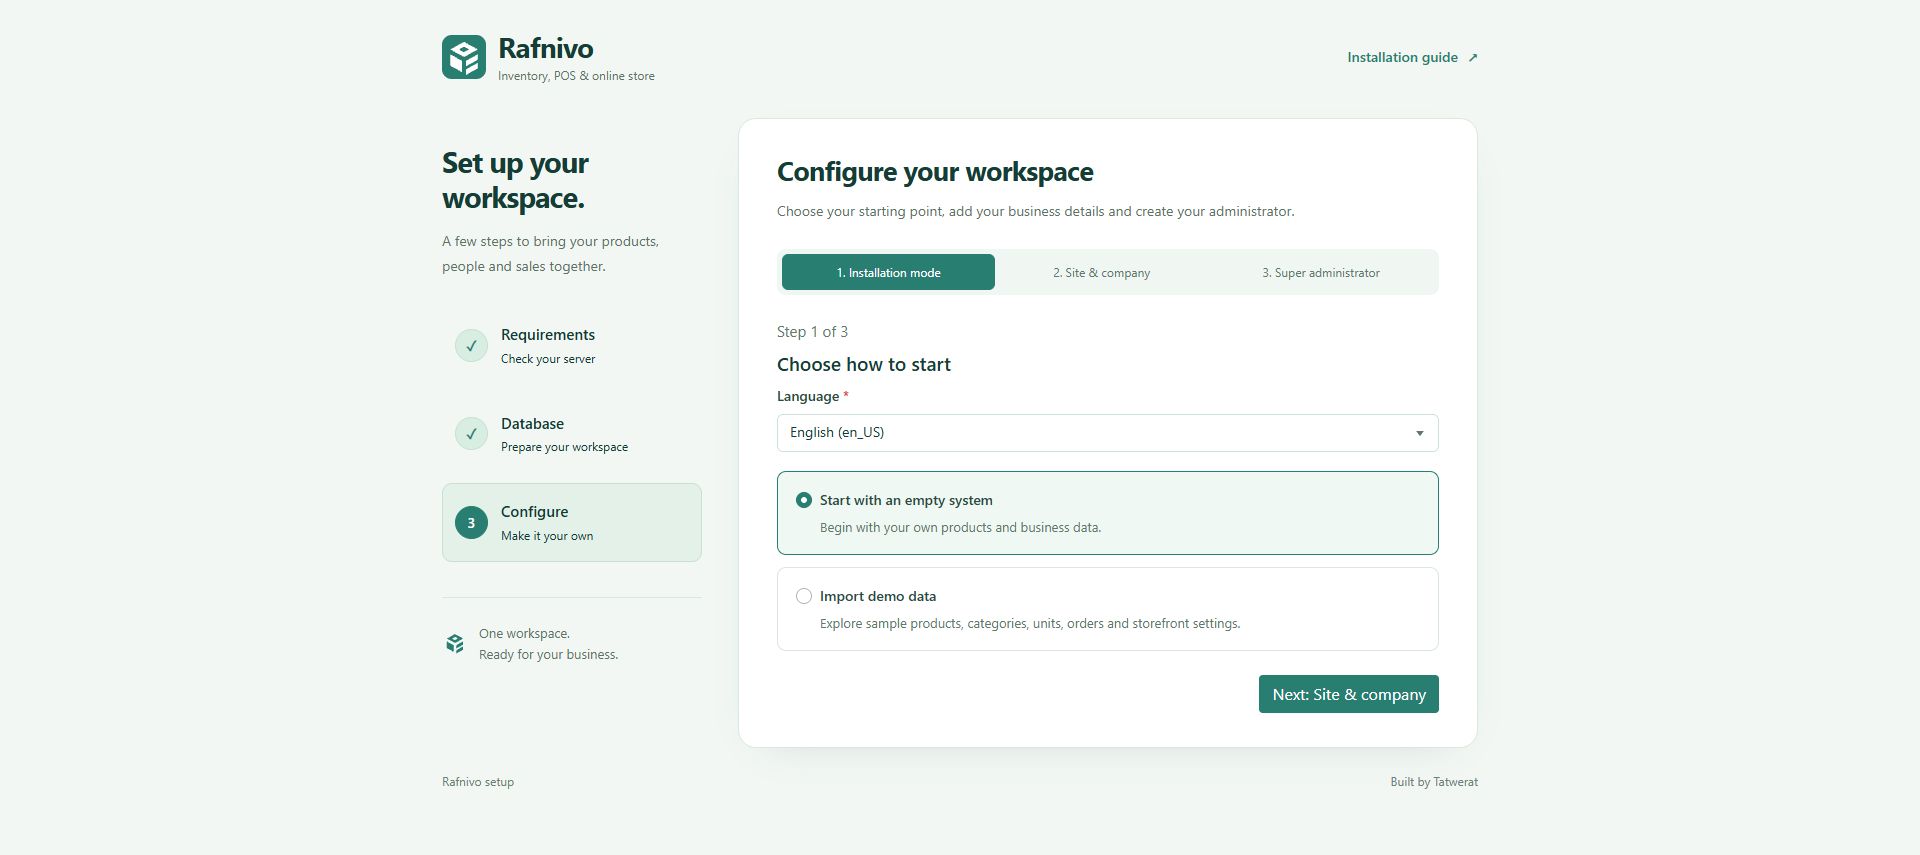
Task: Select Start with an empty system radio
Action: (804, 500)
